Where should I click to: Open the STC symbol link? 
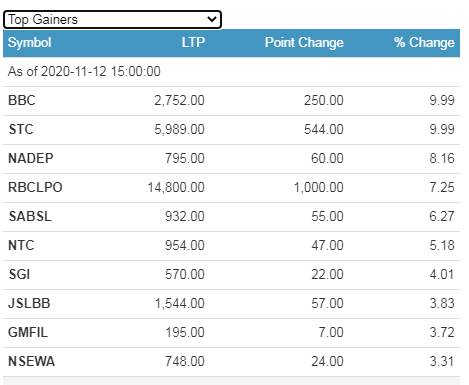click(x=21, y=129)
